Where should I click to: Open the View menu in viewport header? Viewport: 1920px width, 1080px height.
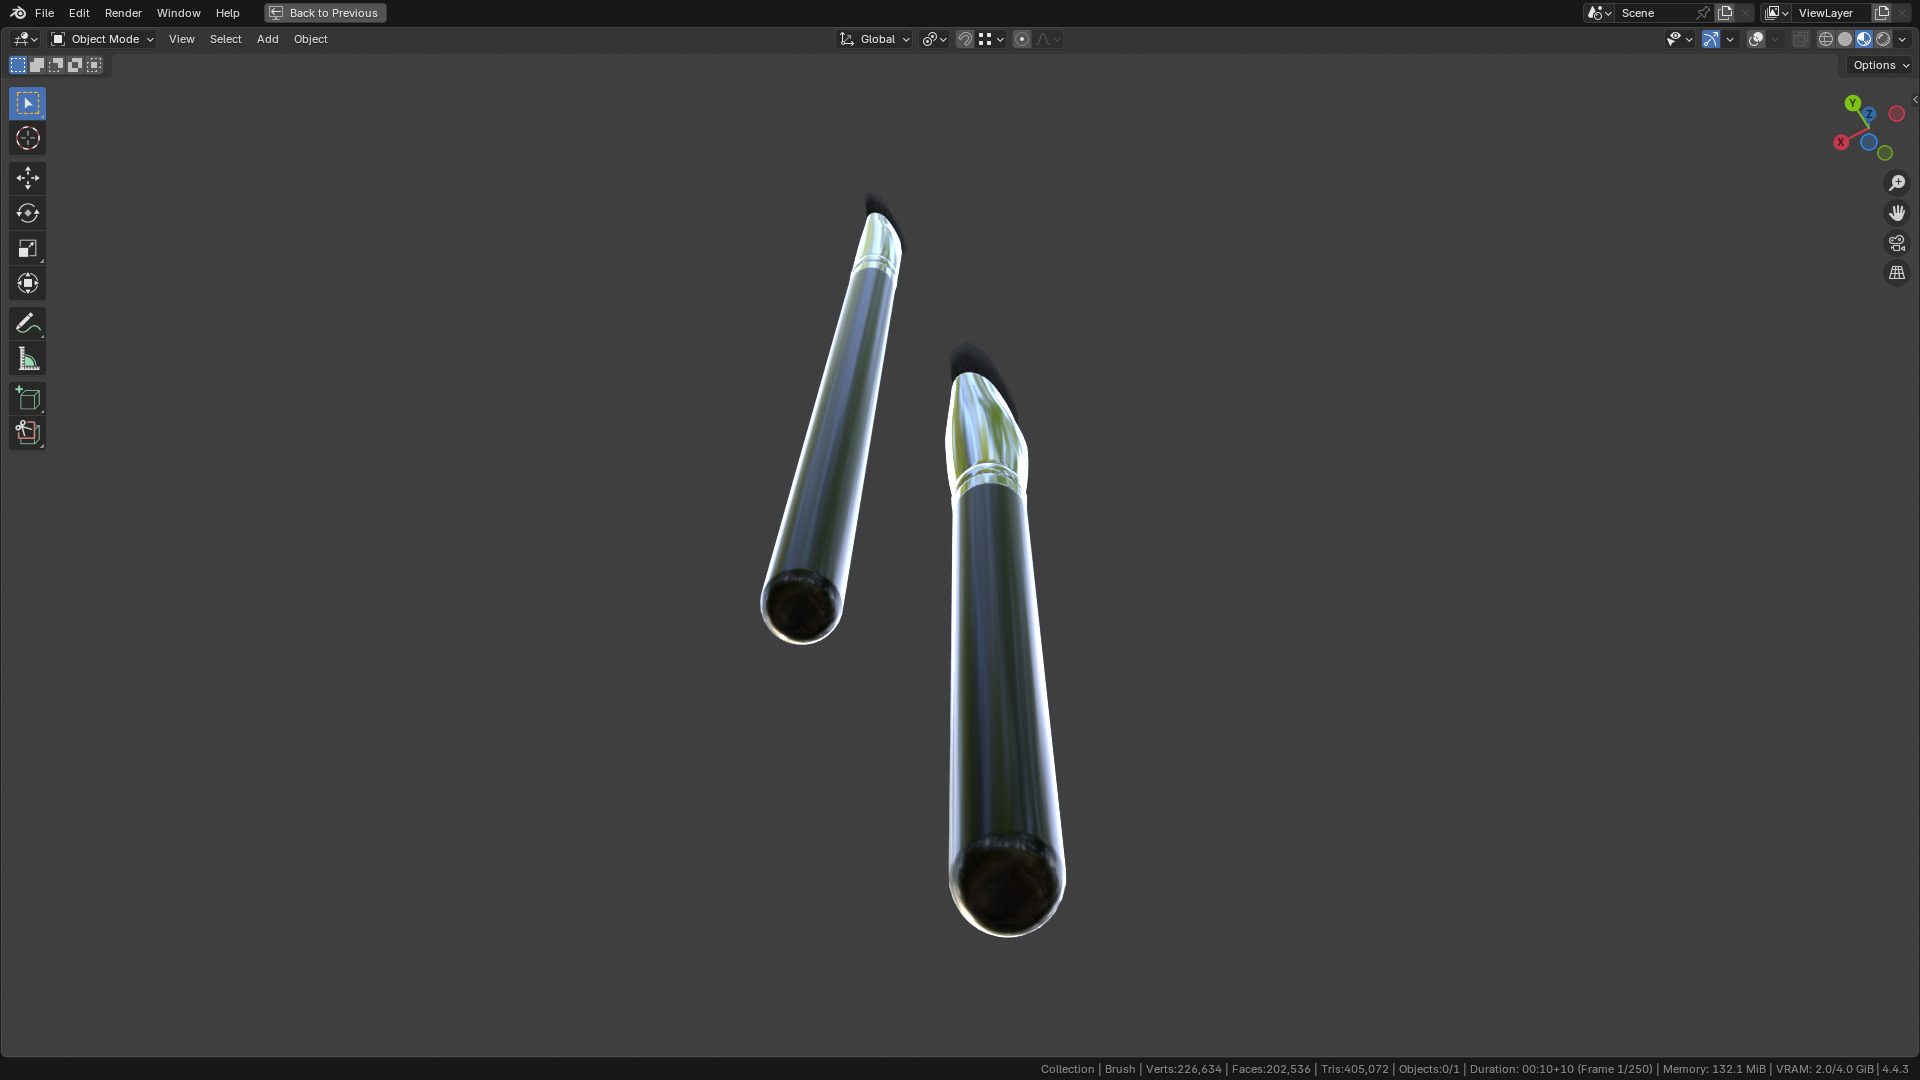pos(181,39)
